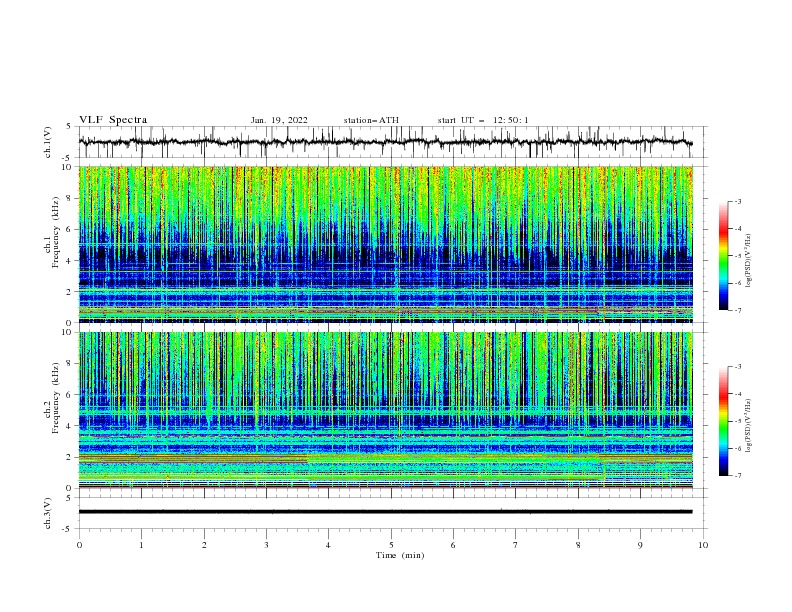
Task: Click the "-5" value on ch.1 color bar
Action: (x=737, y=256)
